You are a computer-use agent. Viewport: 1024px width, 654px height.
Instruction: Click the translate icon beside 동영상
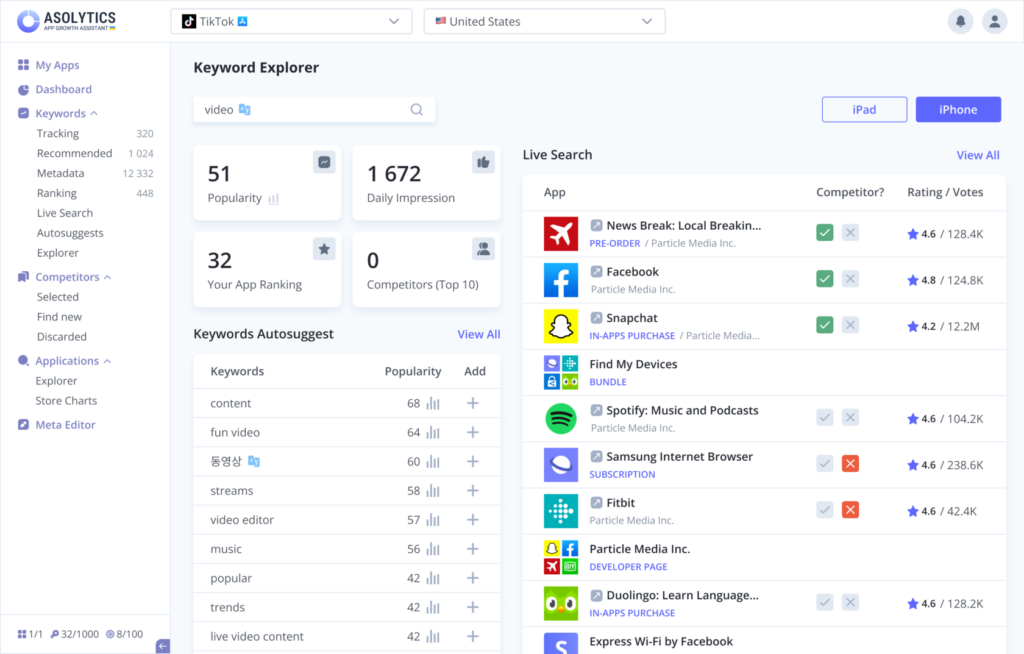coord(254,461)
